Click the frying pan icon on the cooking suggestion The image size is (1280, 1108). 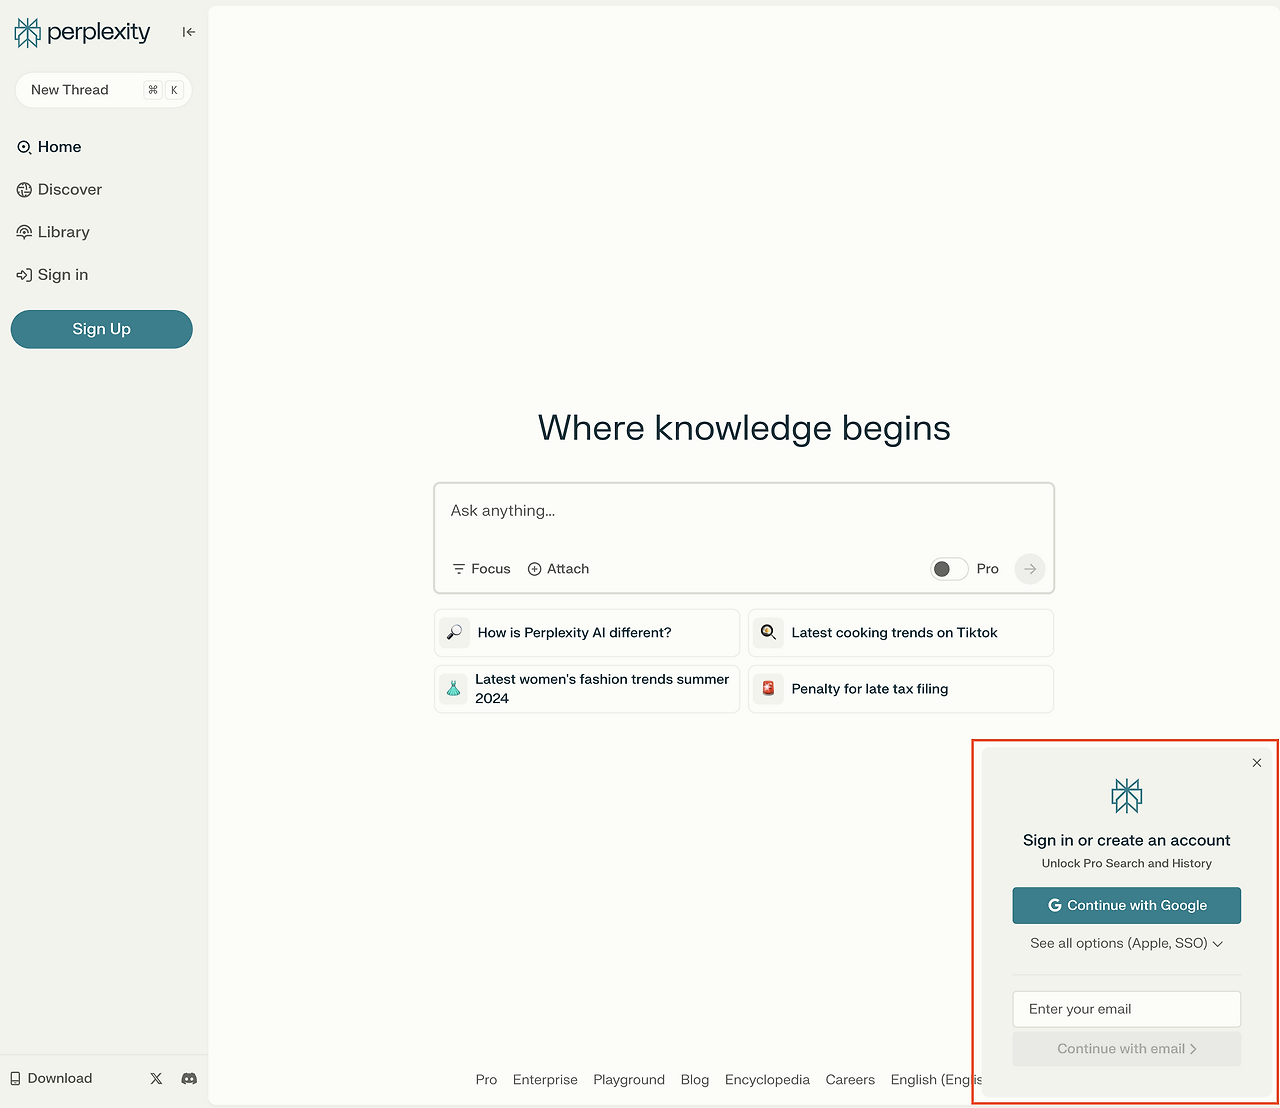tap(768, 633)
